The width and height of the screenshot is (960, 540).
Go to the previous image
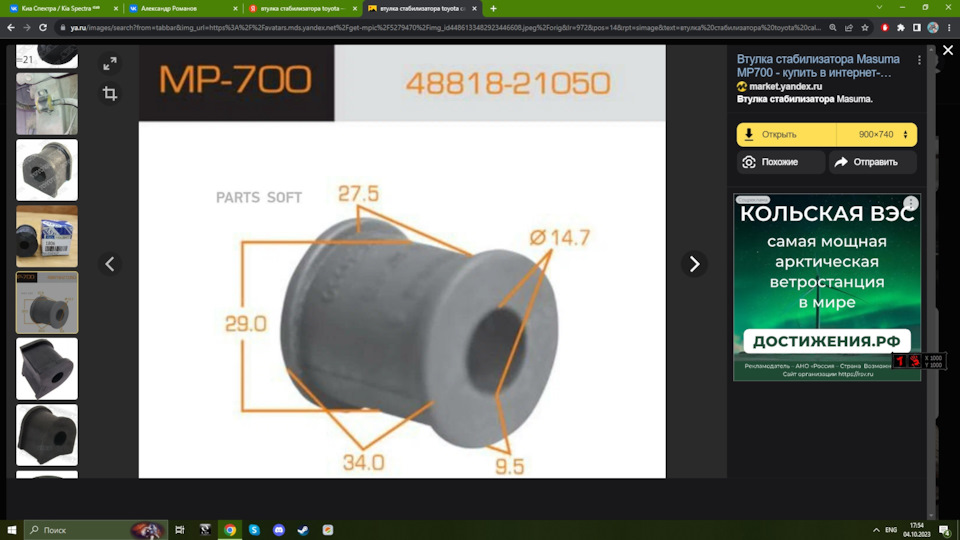click(x=110, y=264)
